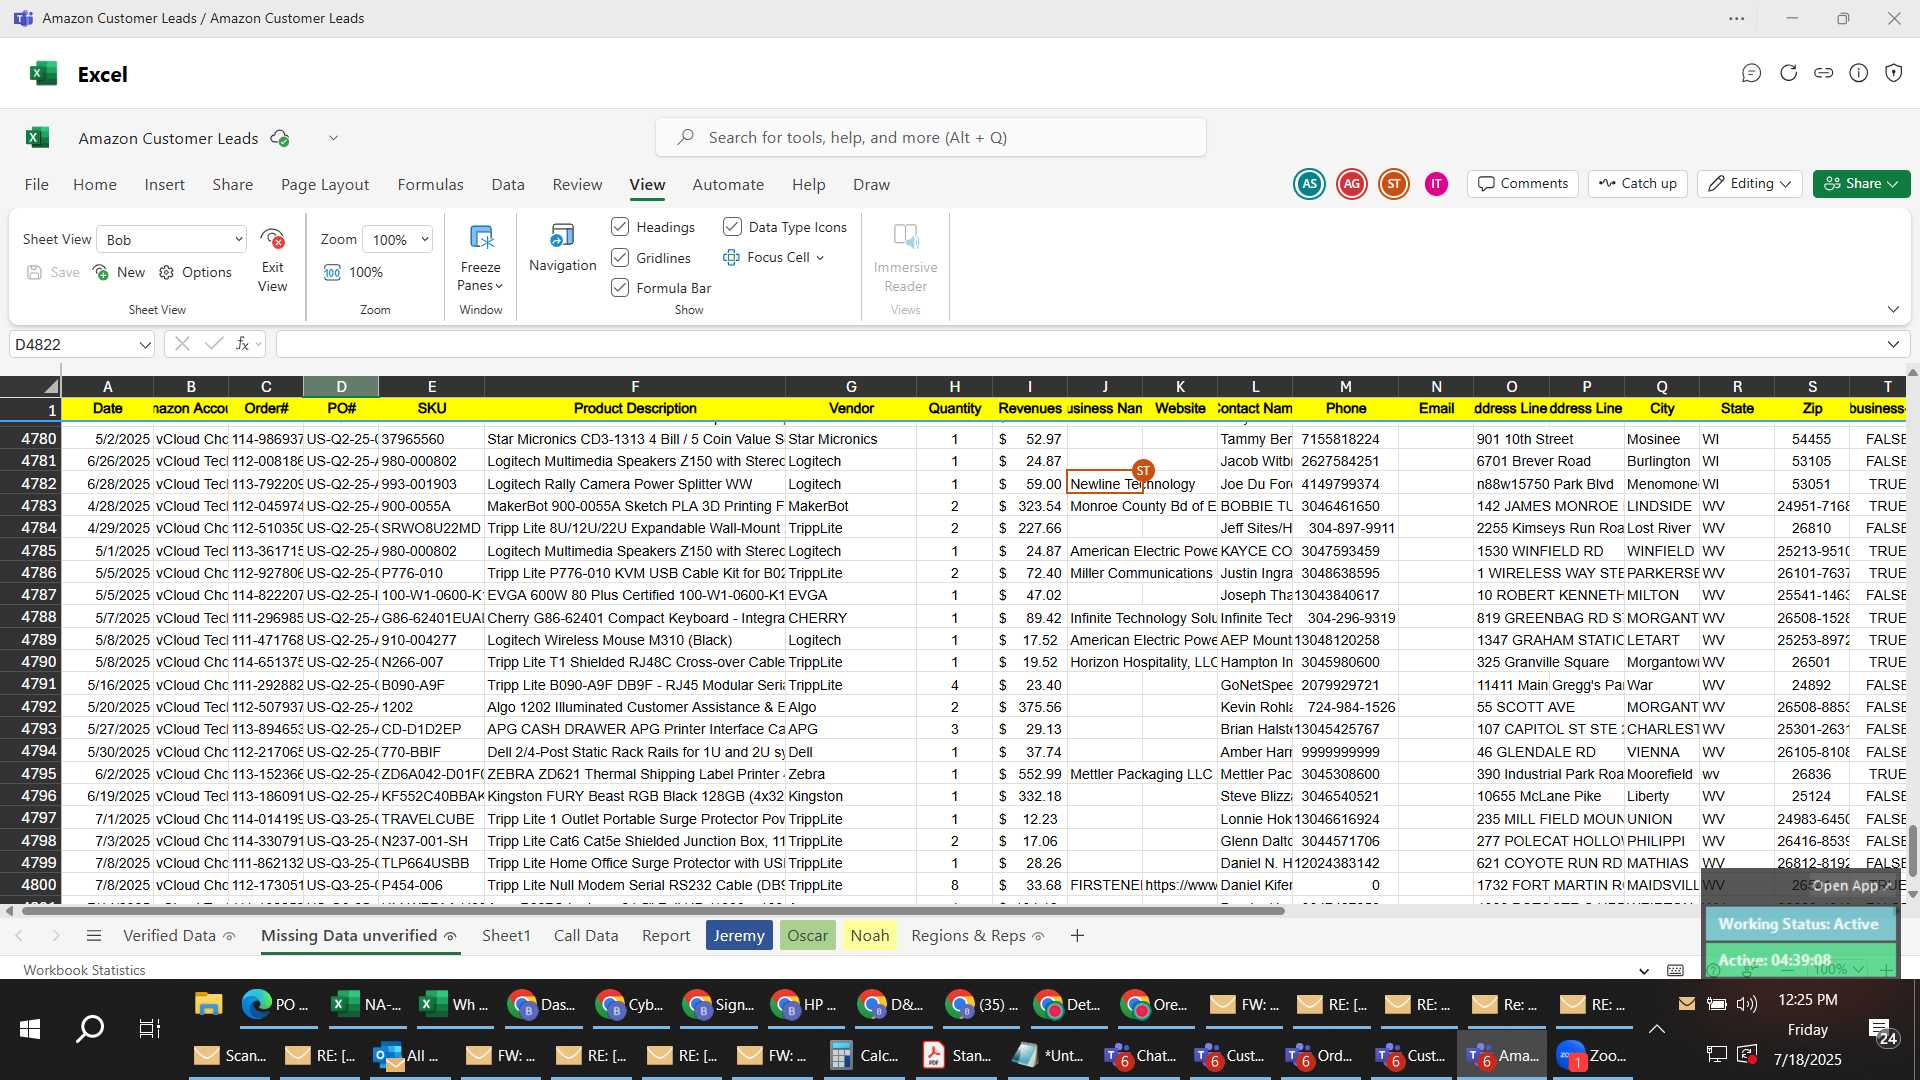The width and height of the screenshot is (1920, 1080).
Task: Expand the Editing mode dropdown
Action: (1785, 184)
